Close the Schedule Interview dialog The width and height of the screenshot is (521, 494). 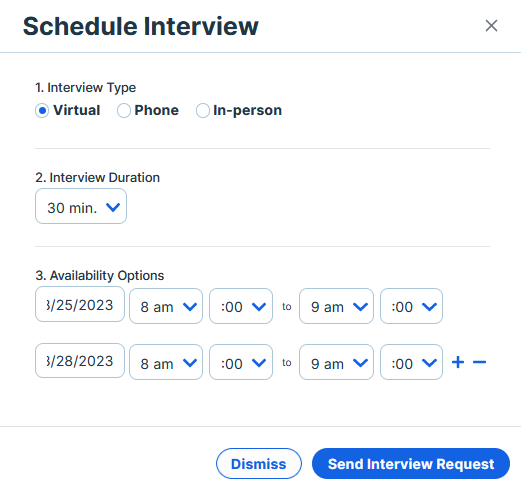[491, 26]
